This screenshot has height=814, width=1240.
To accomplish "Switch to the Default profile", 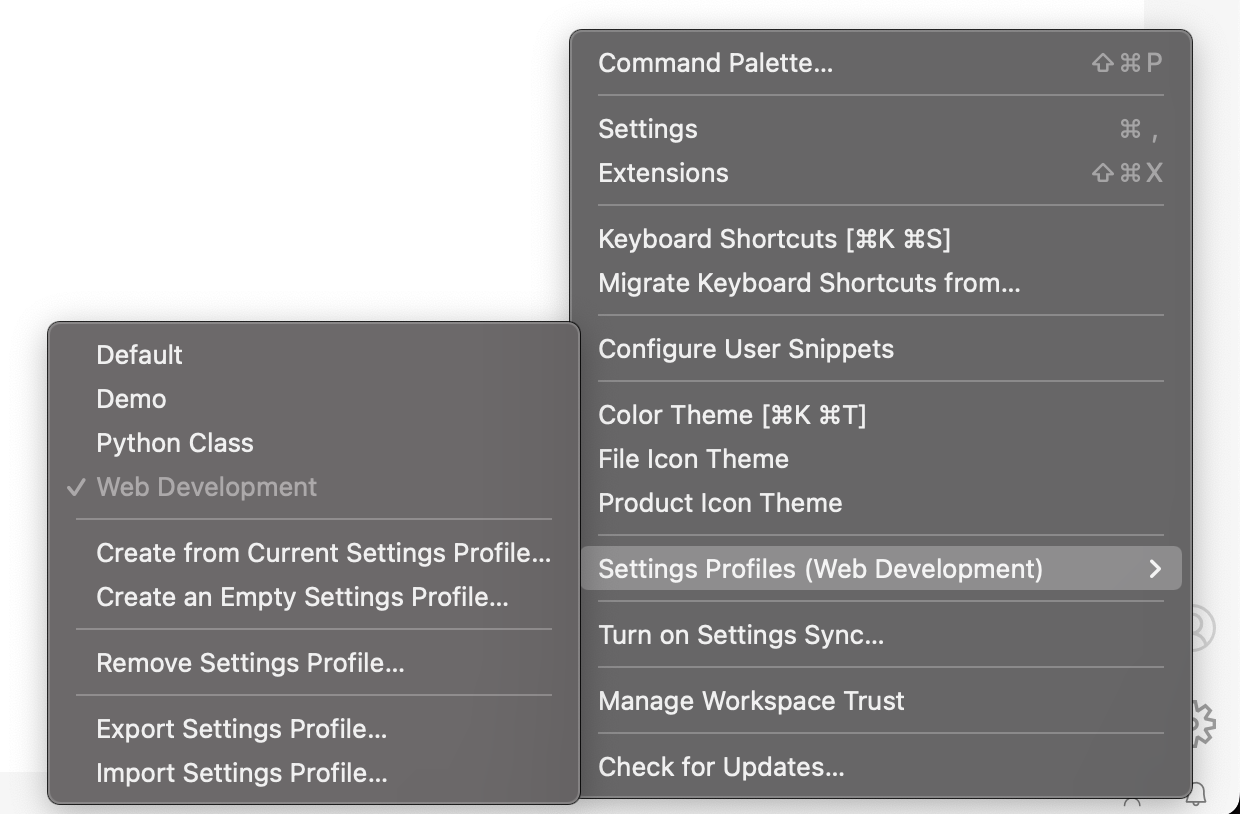I will point(139,354).
